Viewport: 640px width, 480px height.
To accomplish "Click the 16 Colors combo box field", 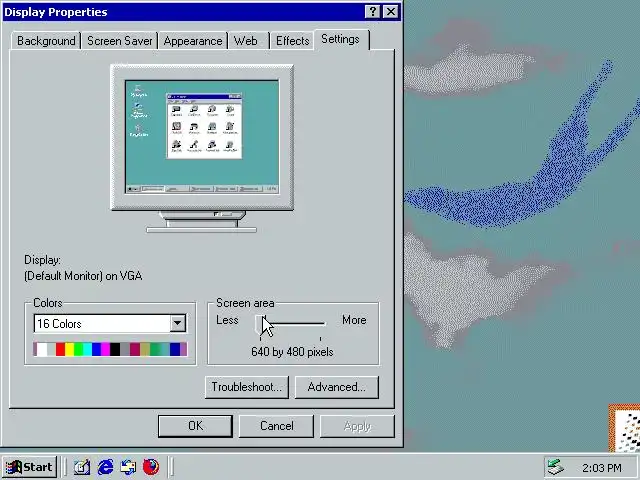I will point(110,324).
